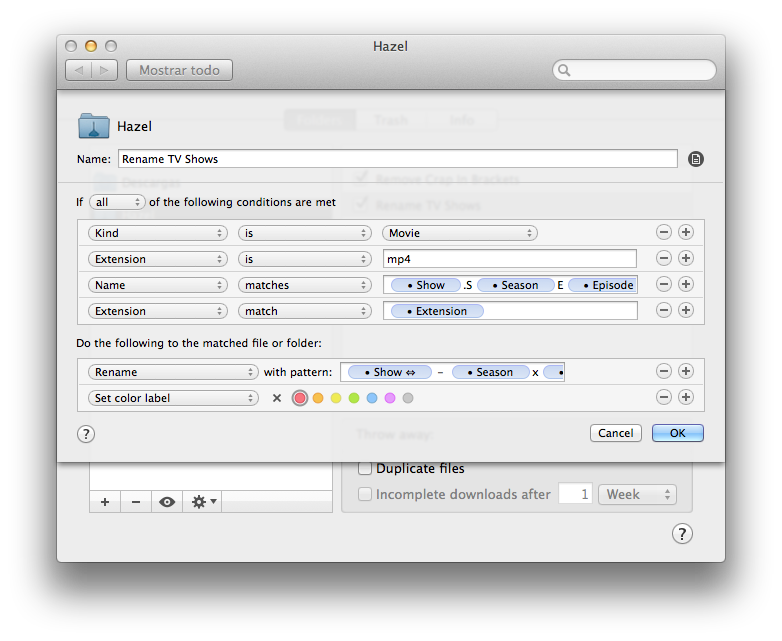Open the Movie kind value dropdown
The height and width of the screenshot is (641, 782).
click(460, 233)
